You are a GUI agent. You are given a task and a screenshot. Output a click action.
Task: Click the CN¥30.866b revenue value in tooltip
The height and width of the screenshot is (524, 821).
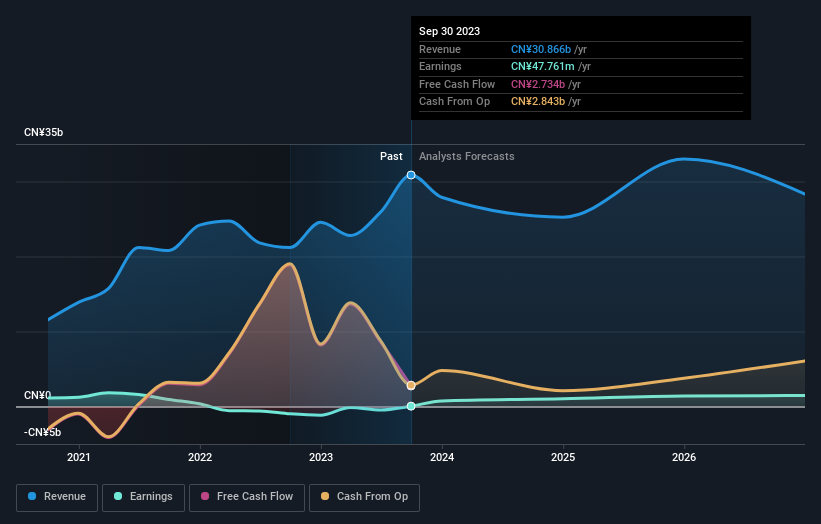[541, 49]
